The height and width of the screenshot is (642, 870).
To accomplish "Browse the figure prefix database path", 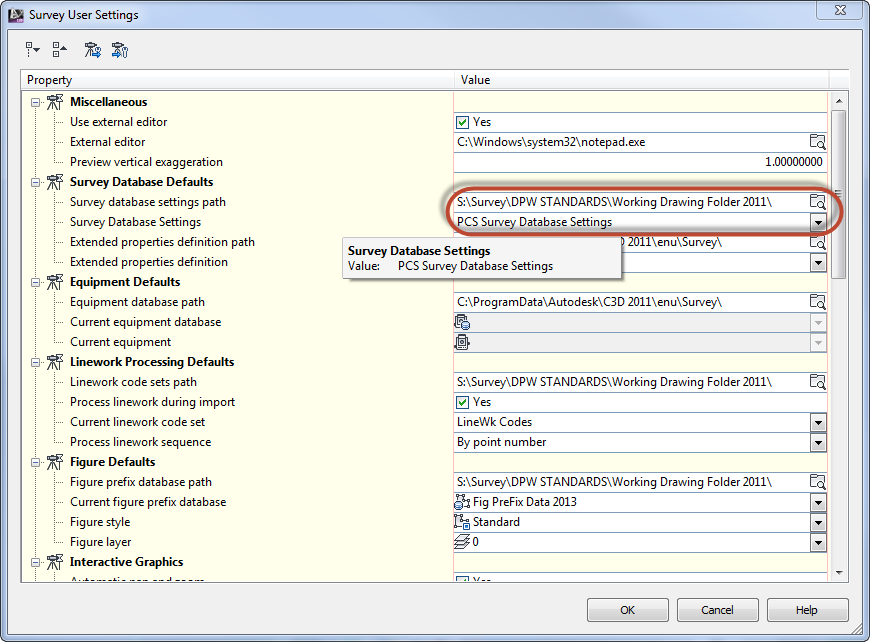I will click(817, 481).
